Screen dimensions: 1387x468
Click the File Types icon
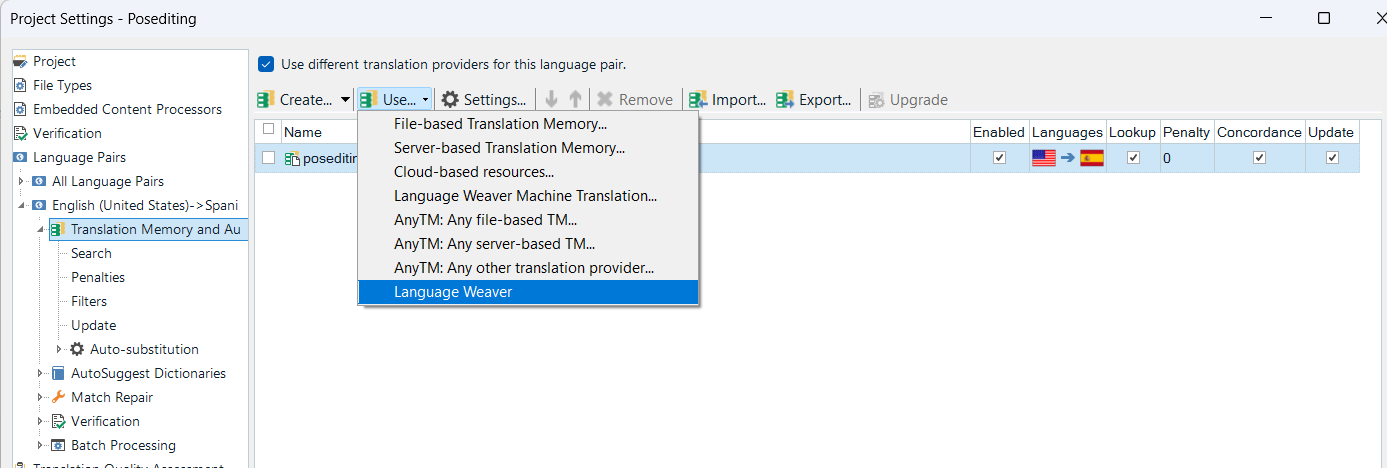coord(20,85)
